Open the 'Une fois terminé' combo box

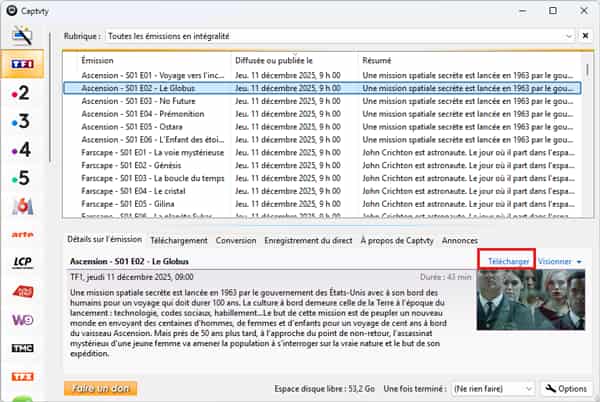point(493,389)
